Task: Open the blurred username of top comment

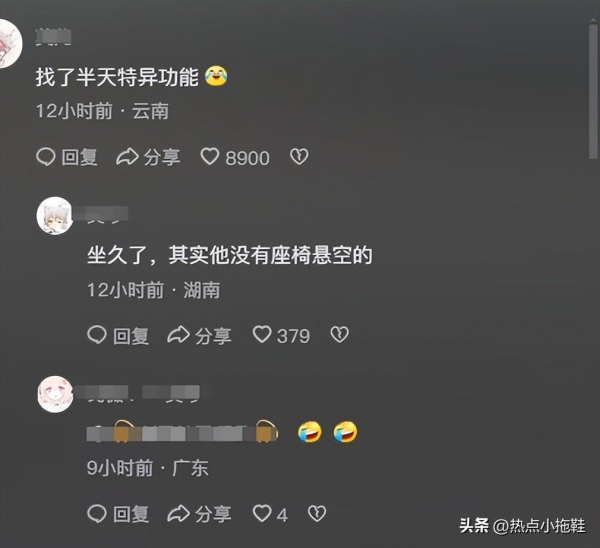Action: pos(54,37)
